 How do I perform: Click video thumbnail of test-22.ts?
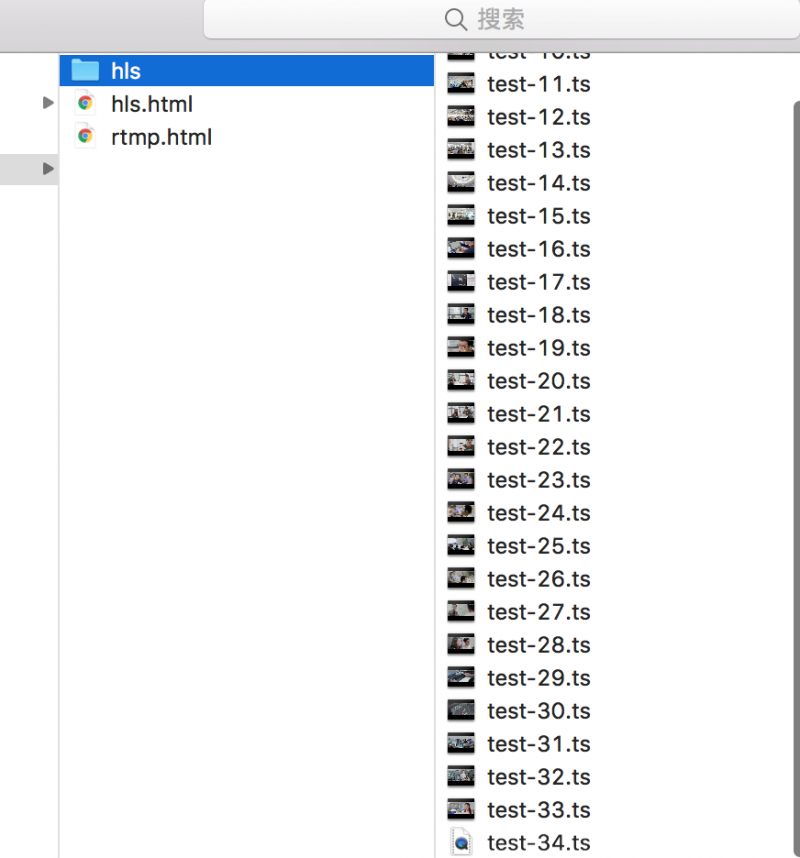[461, 447]
